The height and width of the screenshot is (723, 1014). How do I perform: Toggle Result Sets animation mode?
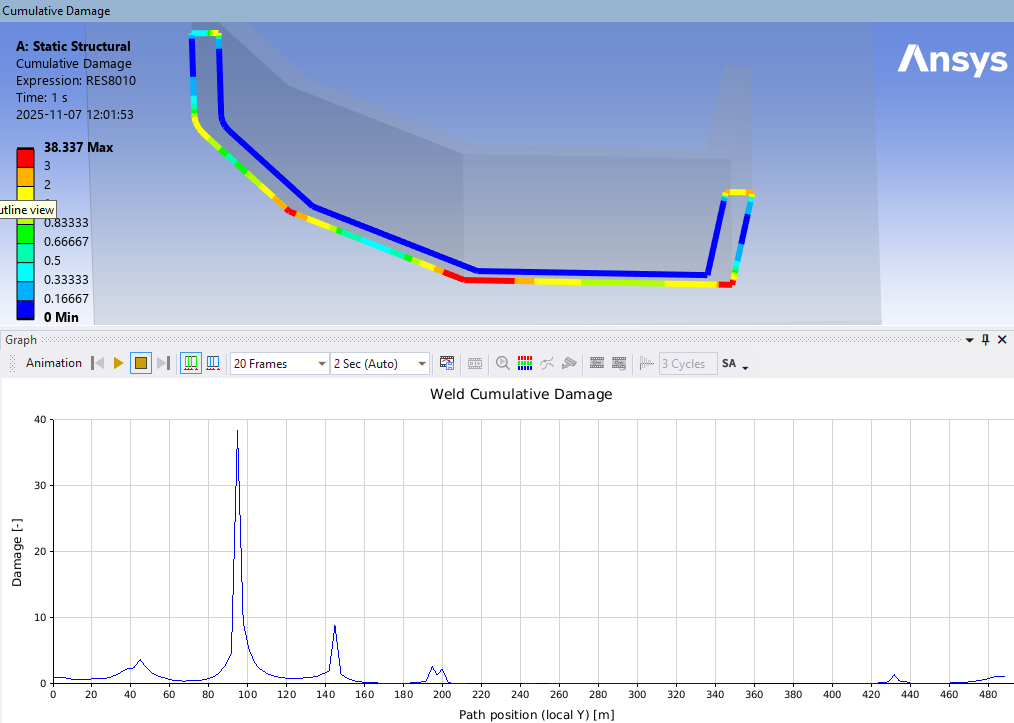[213, 364]
